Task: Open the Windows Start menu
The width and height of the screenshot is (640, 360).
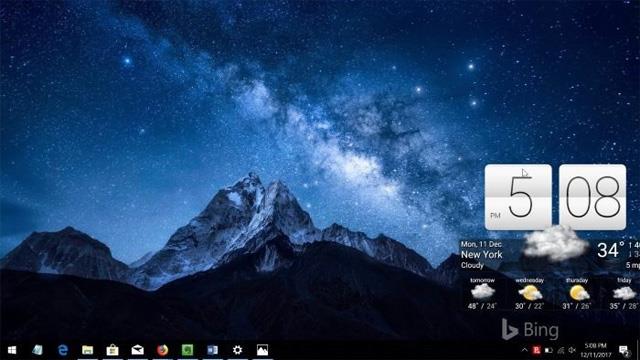Action: tap(12, 350)
